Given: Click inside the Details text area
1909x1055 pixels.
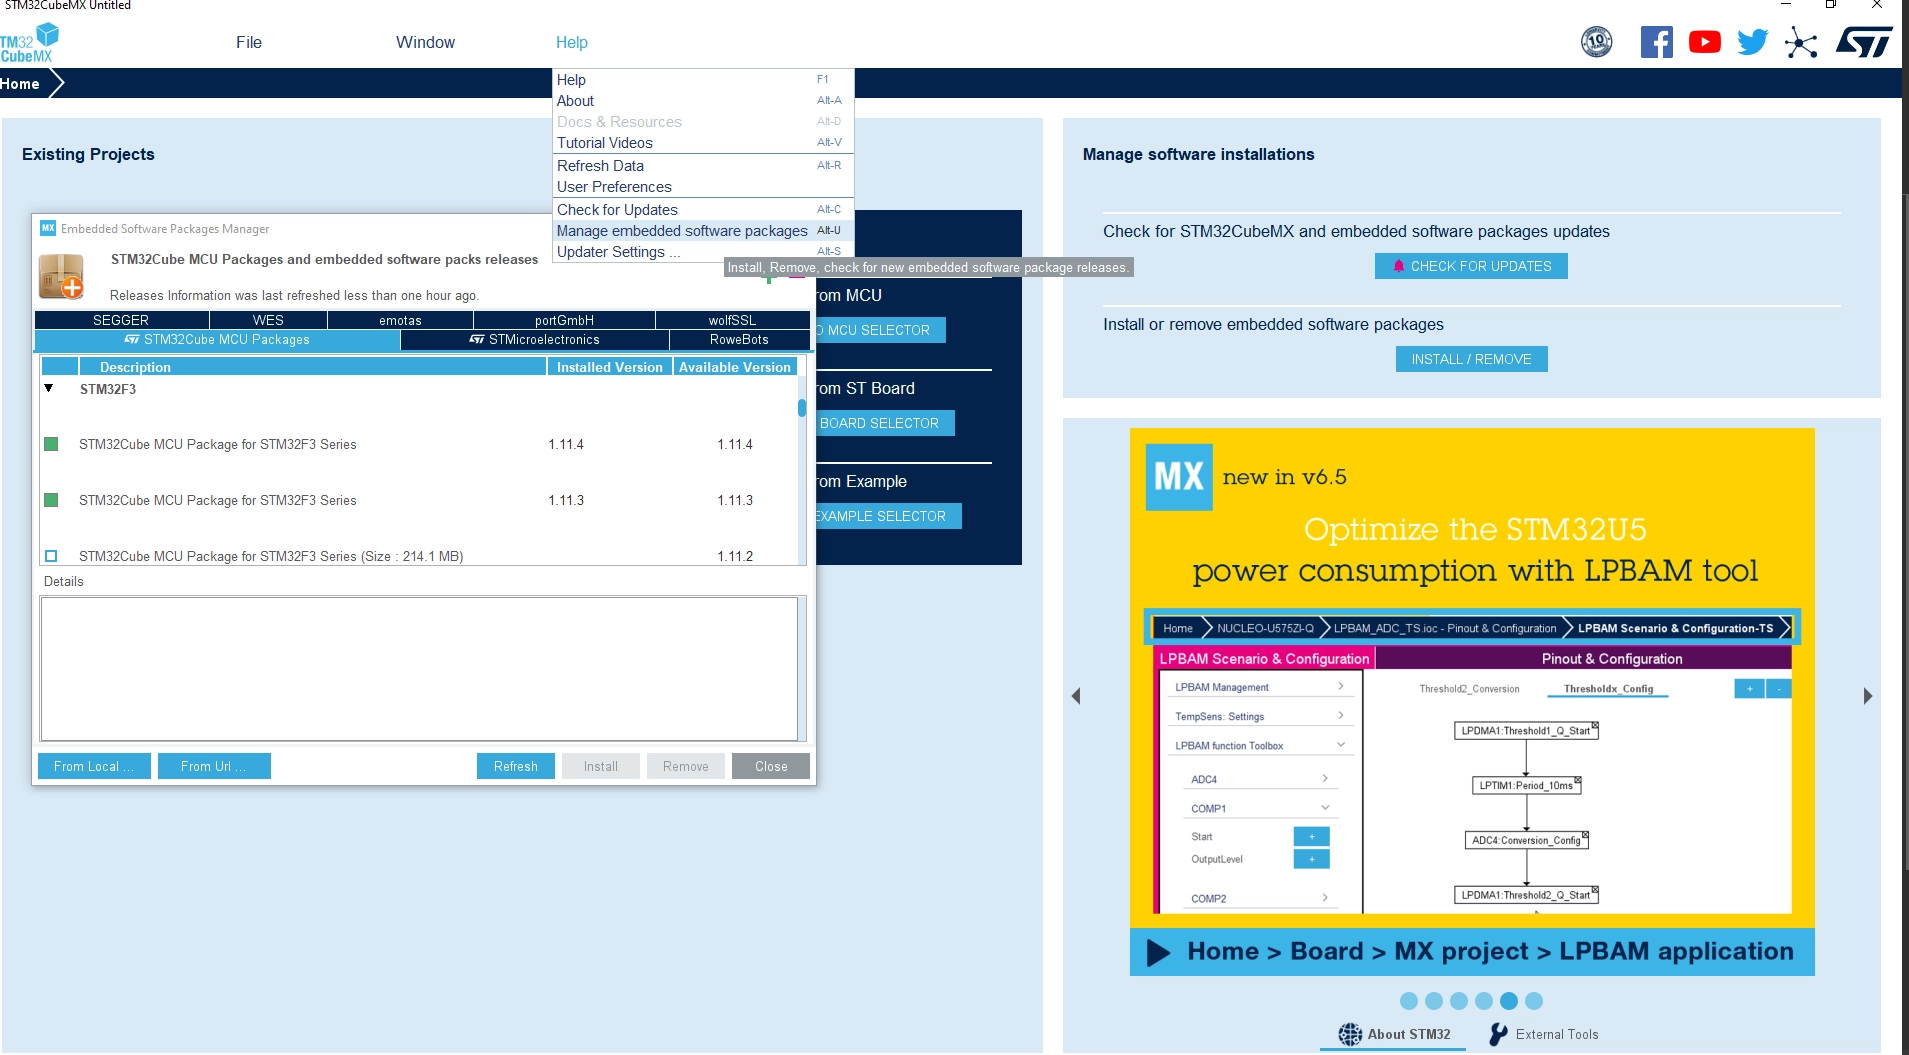Looking at the screenshot, I should pos(419,669).
